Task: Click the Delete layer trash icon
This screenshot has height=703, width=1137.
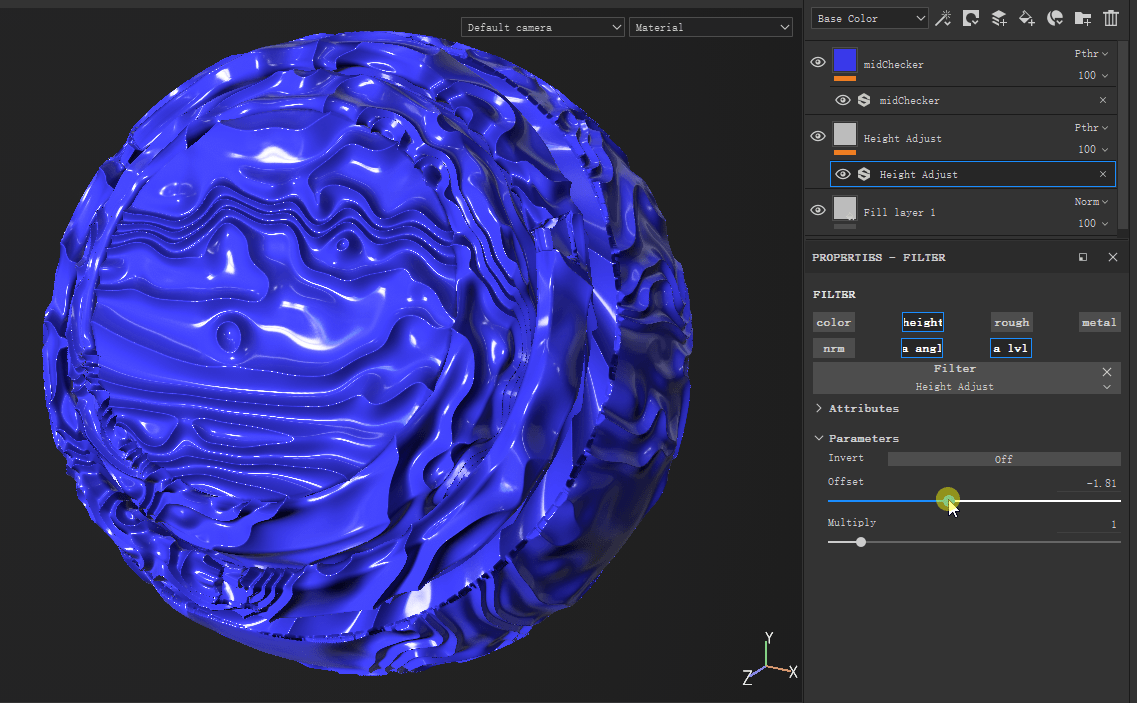Action: [1111, 18]
